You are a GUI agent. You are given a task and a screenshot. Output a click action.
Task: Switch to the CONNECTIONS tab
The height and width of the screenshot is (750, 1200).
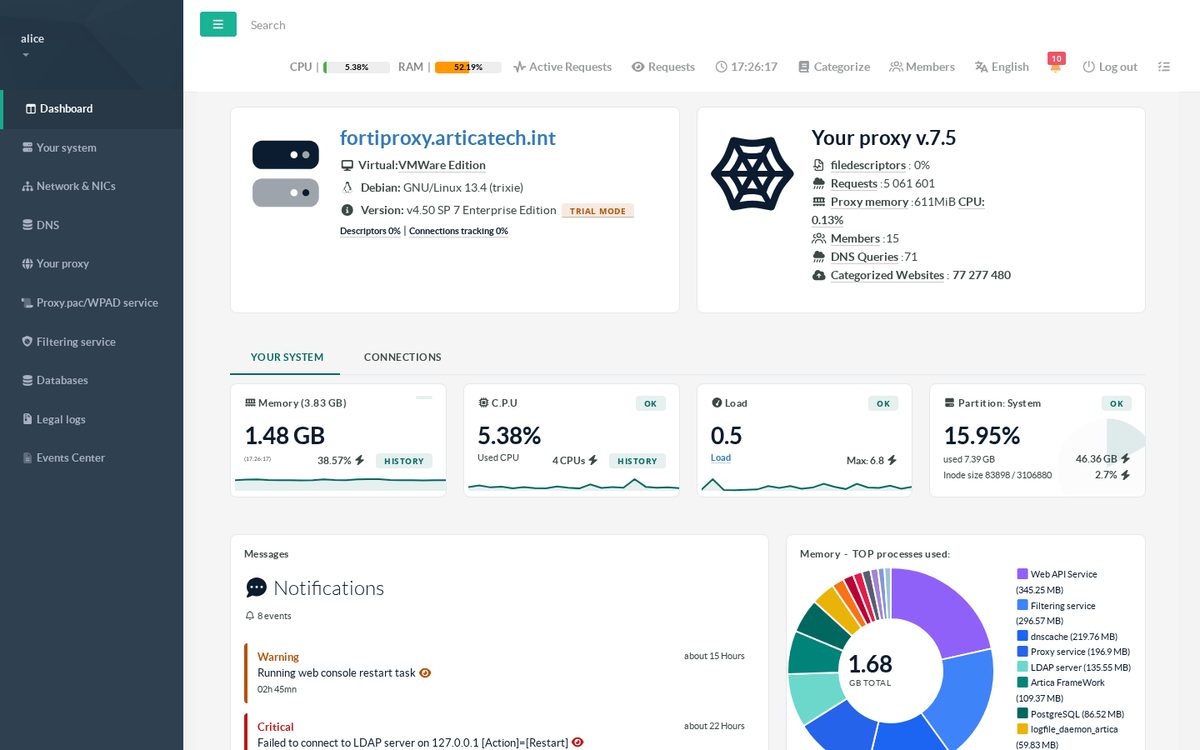[402, 357]
